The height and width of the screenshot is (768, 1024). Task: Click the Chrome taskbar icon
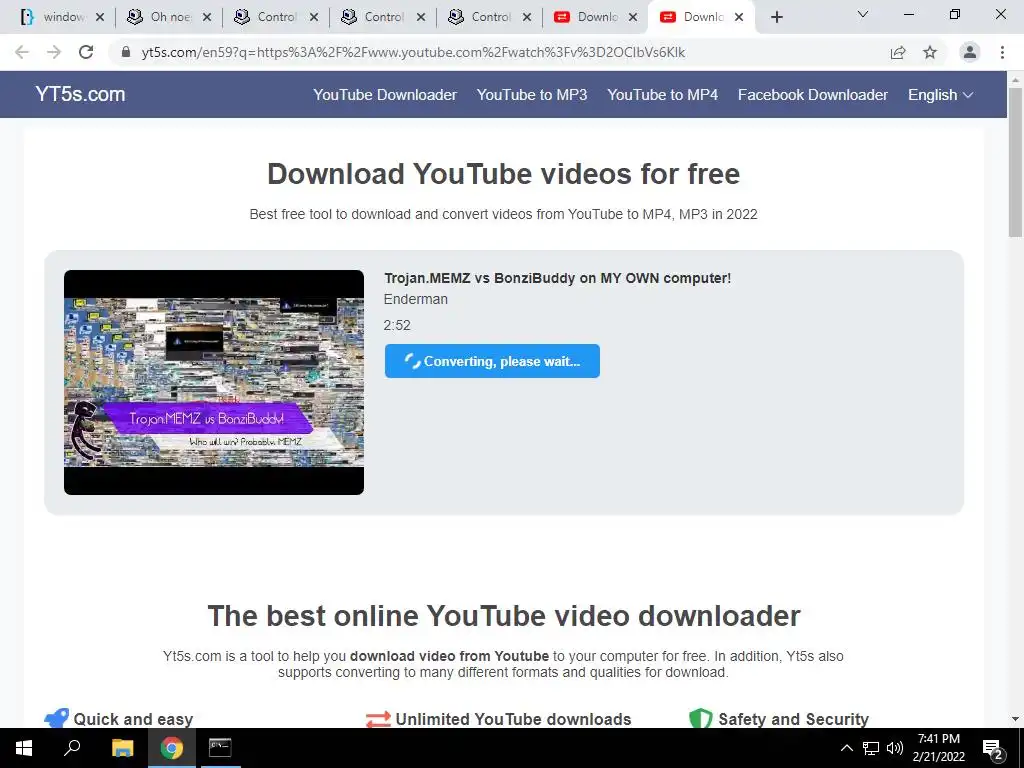[171, 748]
